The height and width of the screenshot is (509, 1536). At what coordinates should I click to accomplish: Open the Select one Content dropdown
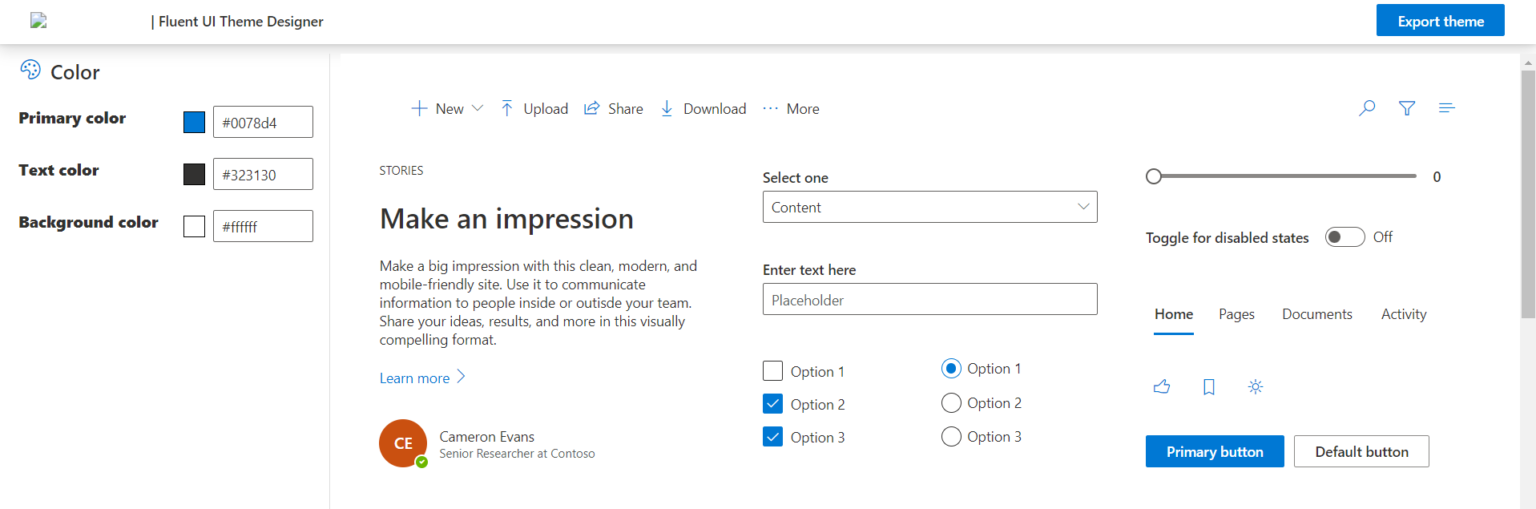pyautogui.click(x=929, y=207)
